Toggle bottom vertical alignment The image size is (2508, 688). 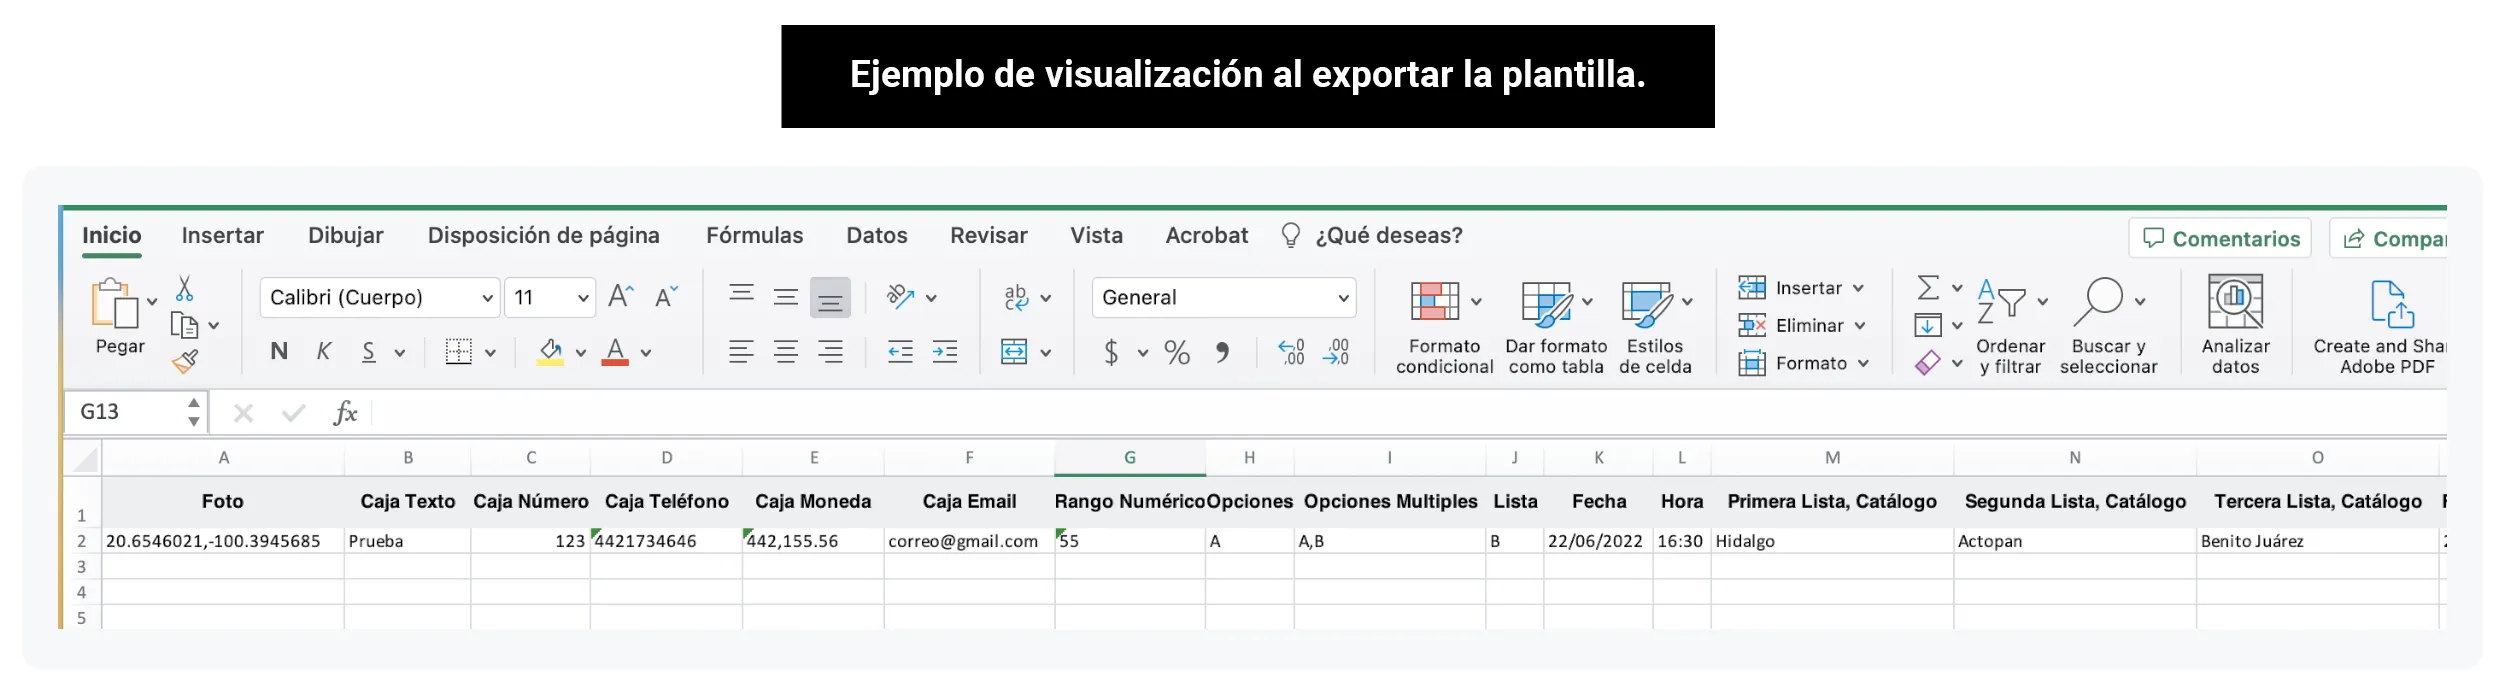(x=830, y=298)
